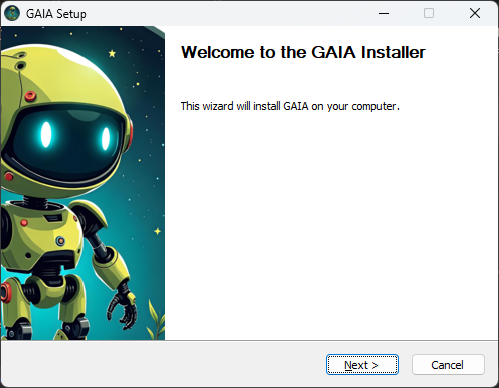499x388 pixels.
Task: Click the "GAIA Setup" title text
Action: (56, 14)
